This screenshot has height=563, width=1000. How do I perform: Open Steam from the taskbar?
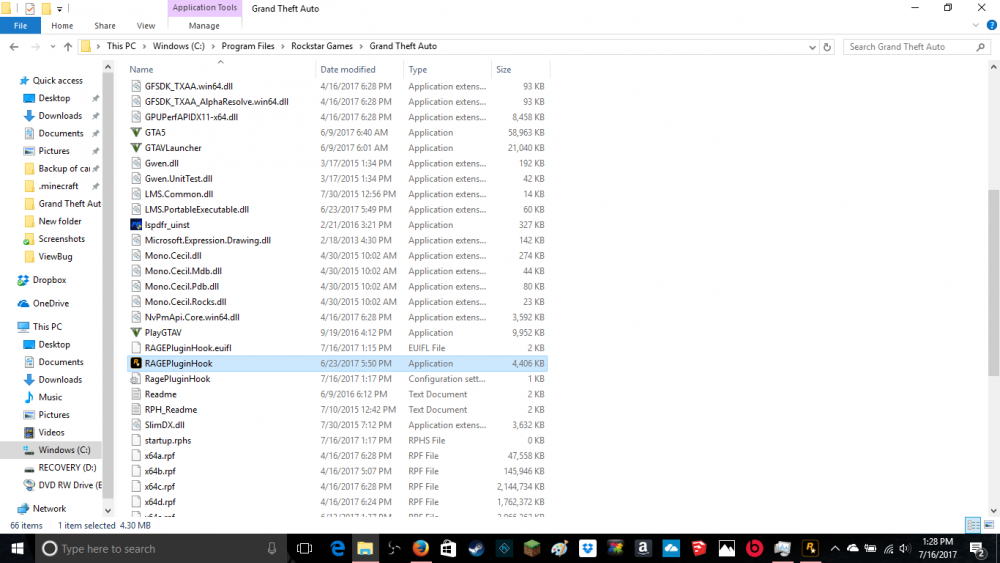pos(476,548)
